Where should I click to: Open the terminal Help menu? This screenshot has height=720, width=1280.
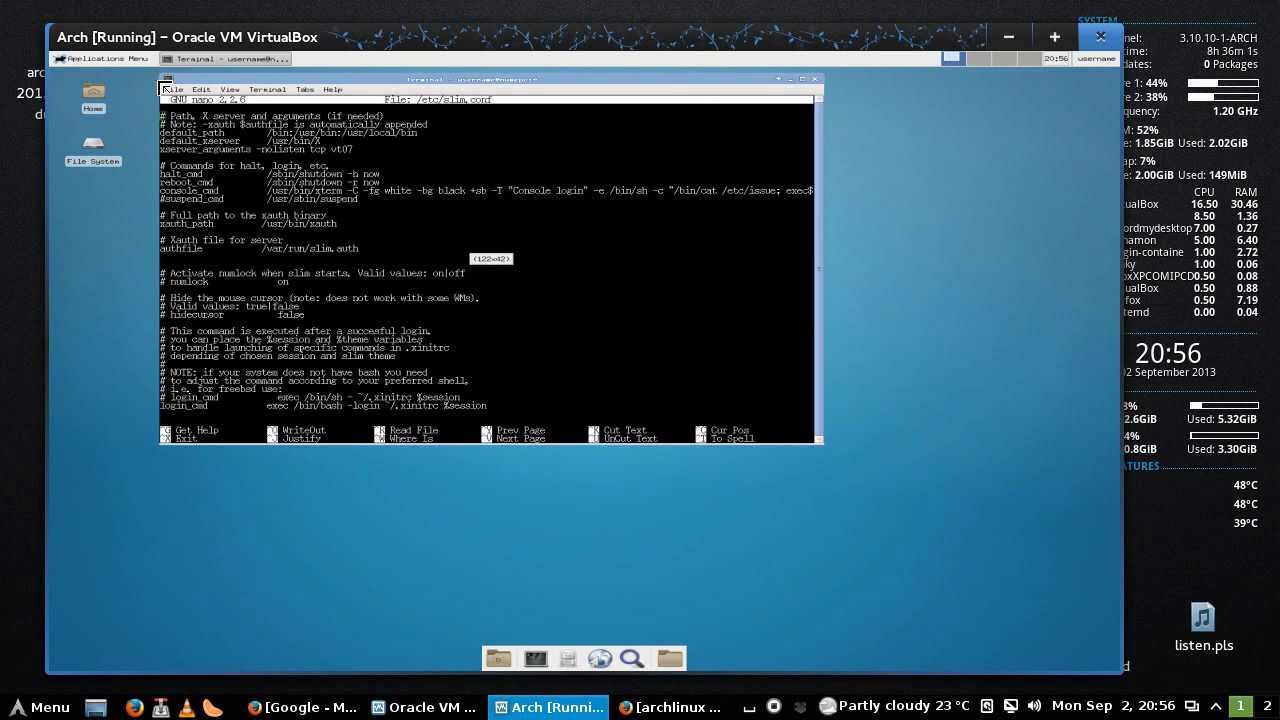click(332, 90)
